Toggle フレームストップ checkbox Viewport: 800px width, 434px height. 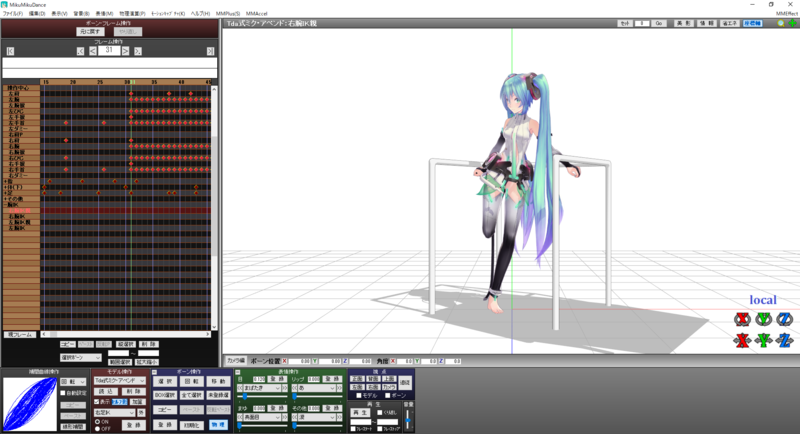point(380,429)
